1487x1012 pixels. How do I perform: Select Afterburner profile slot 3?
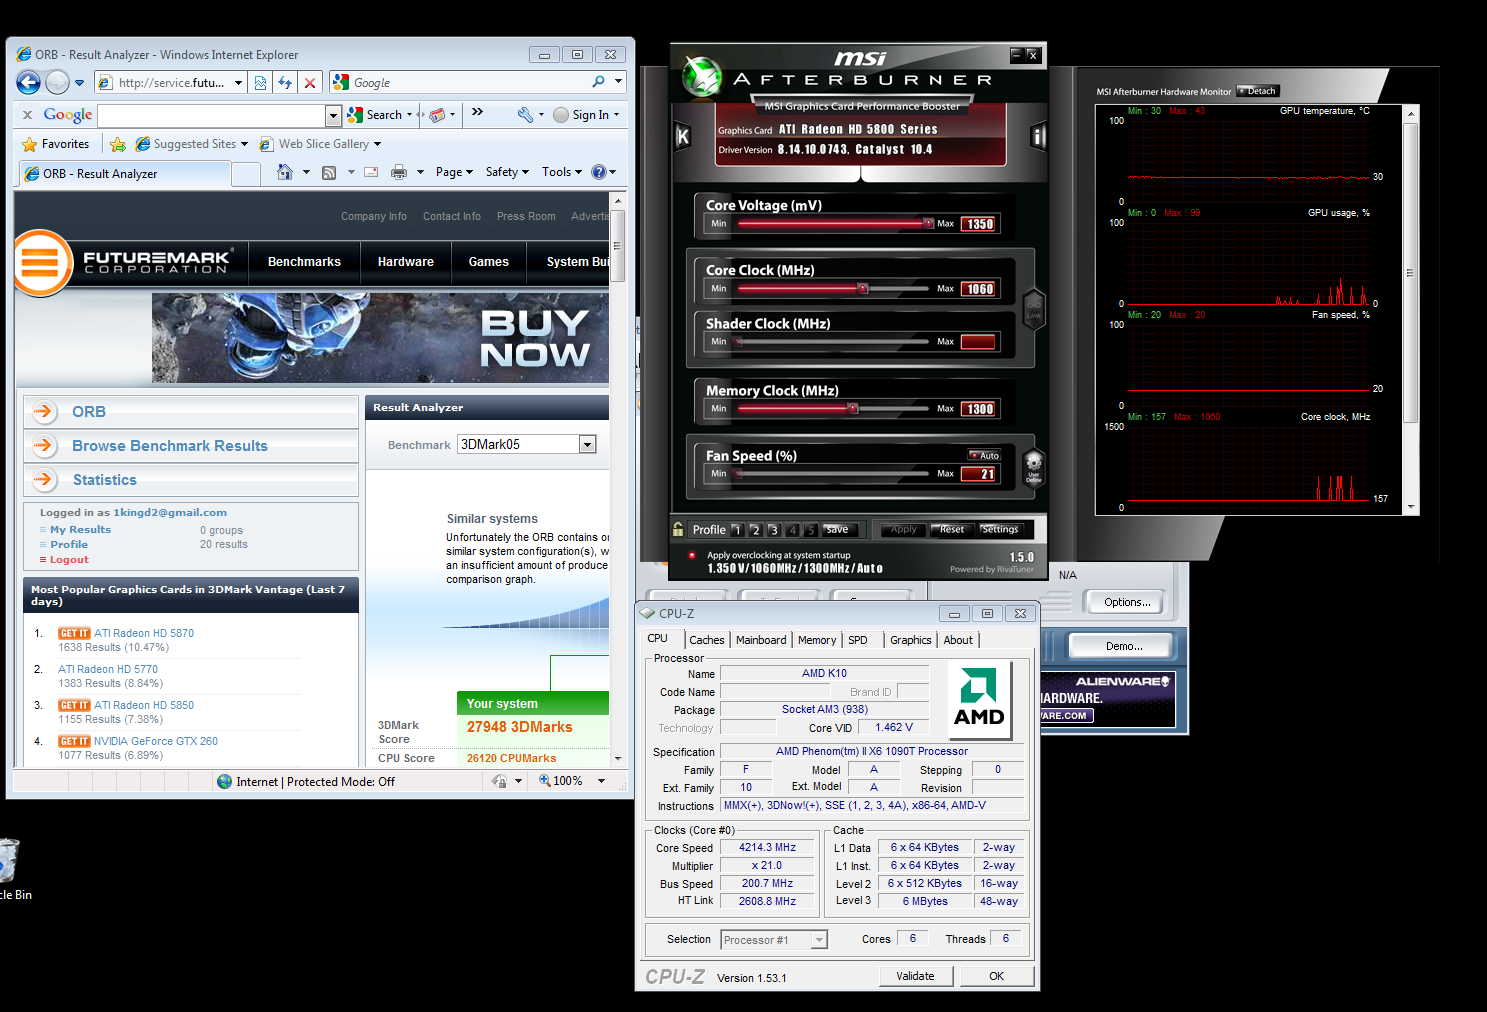(774, 530)
